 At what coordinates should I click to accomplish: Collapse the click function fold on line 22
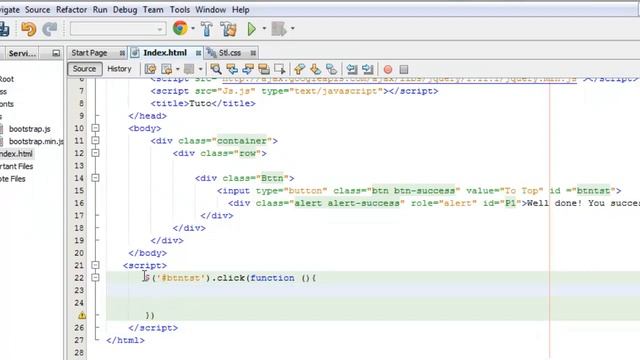click(95, 278)
